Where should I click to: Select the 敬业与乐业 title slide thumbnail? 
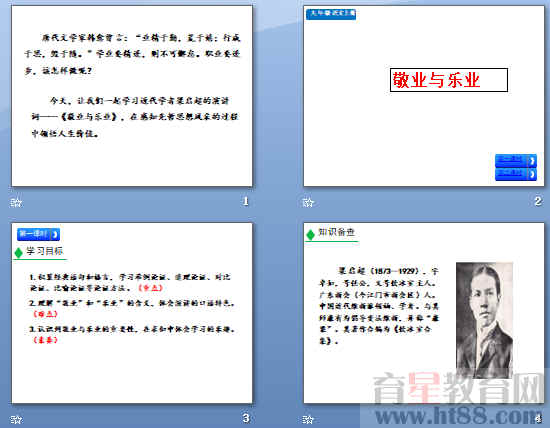(424, 96)
